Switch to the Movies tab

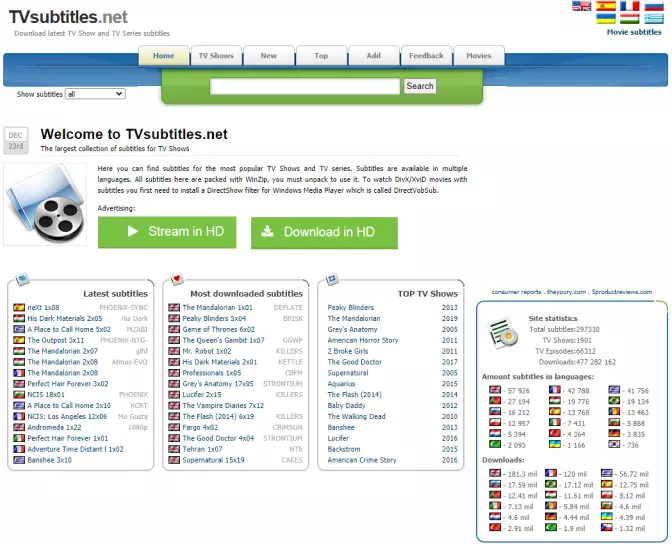479,56
